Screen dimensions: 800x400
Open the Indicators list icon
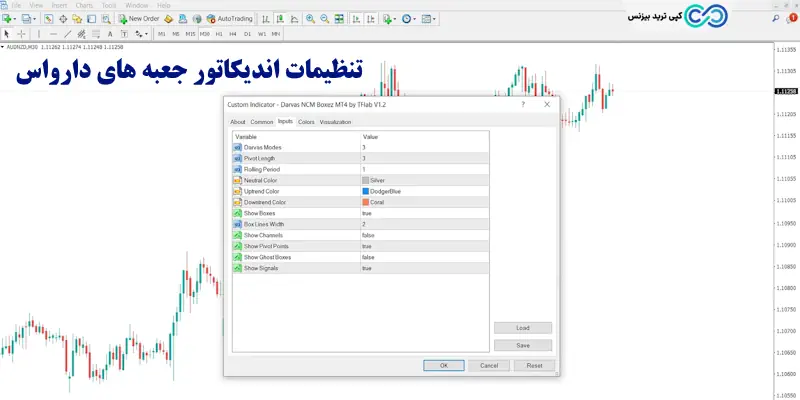coord(387,19)
